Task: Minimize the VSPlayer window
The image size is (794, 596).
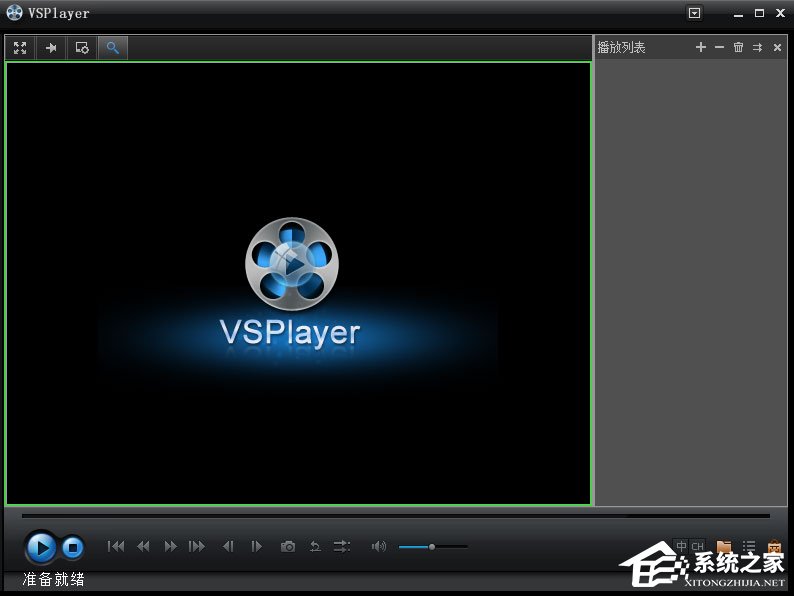Action: [738, 14]
